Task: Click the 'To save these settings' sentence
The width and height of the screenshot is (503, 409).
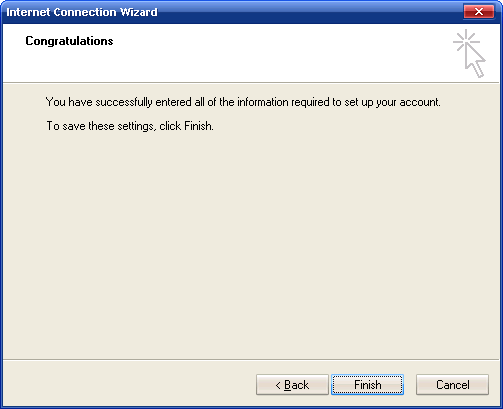Action: 130,126
